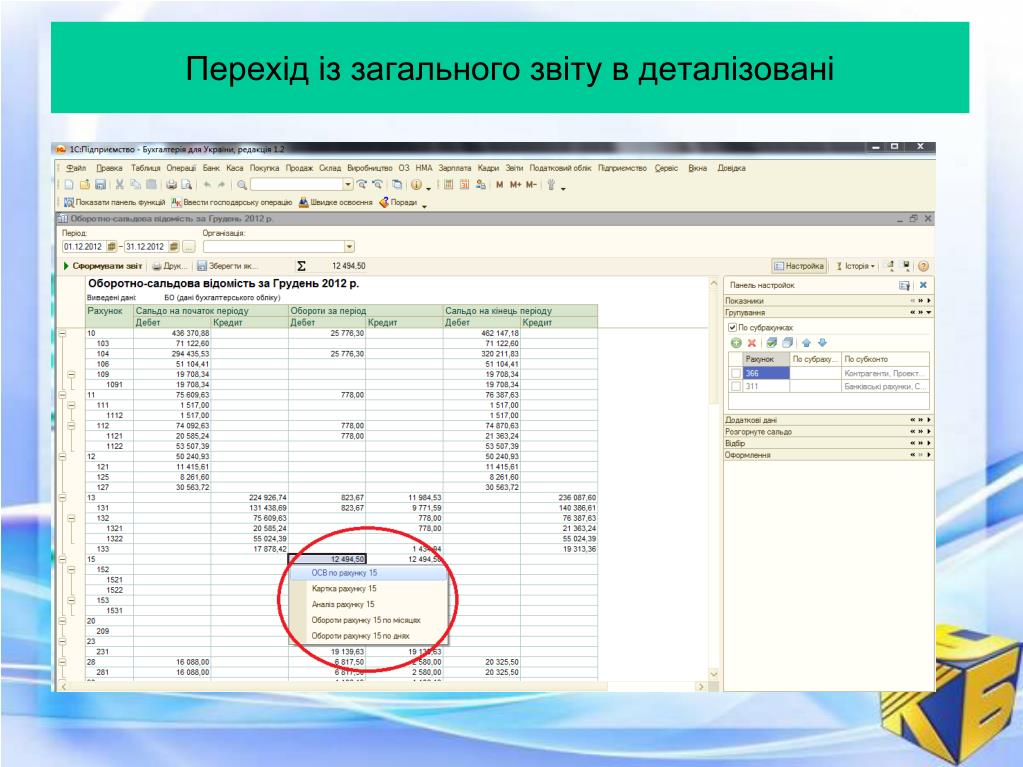
Task: Click the Друк button
Action: pyautogui.click(x=169, y=266)
